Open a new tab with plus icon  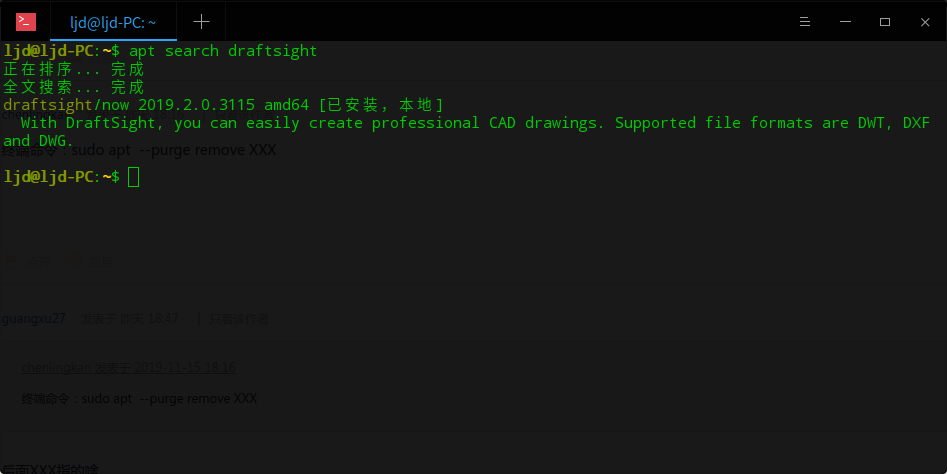tap(201, 22)
